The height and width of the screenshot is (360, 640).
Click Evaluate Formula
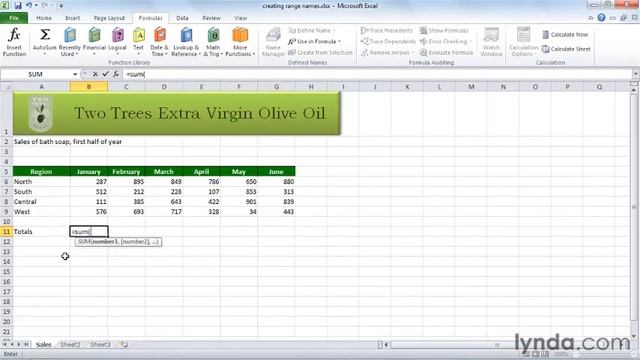point(446,53)
